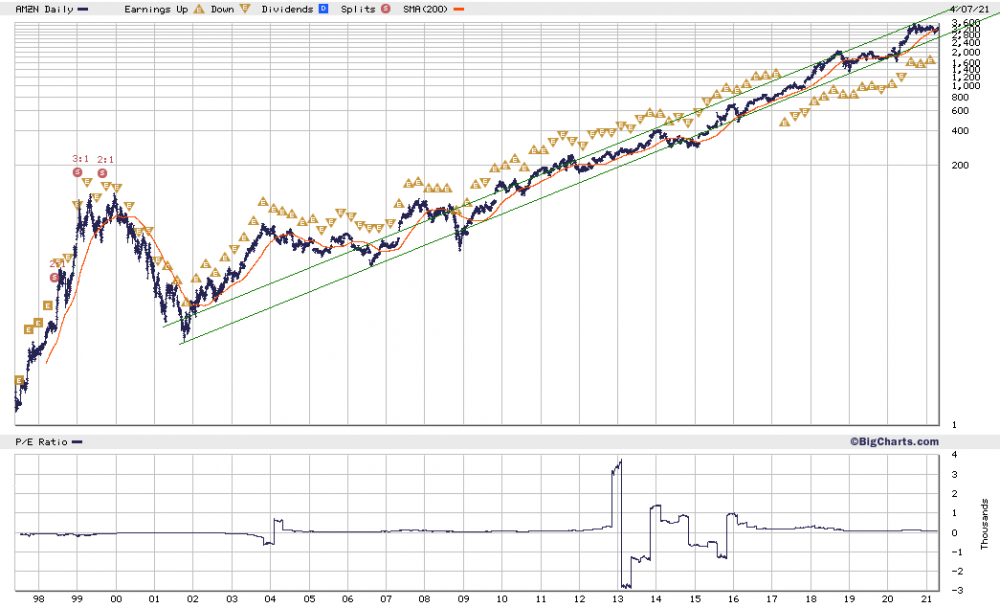Viewport: 1000px width, 608px height.
Task: Click the AMZN Daily legend label
Action: tap(44, 9)
